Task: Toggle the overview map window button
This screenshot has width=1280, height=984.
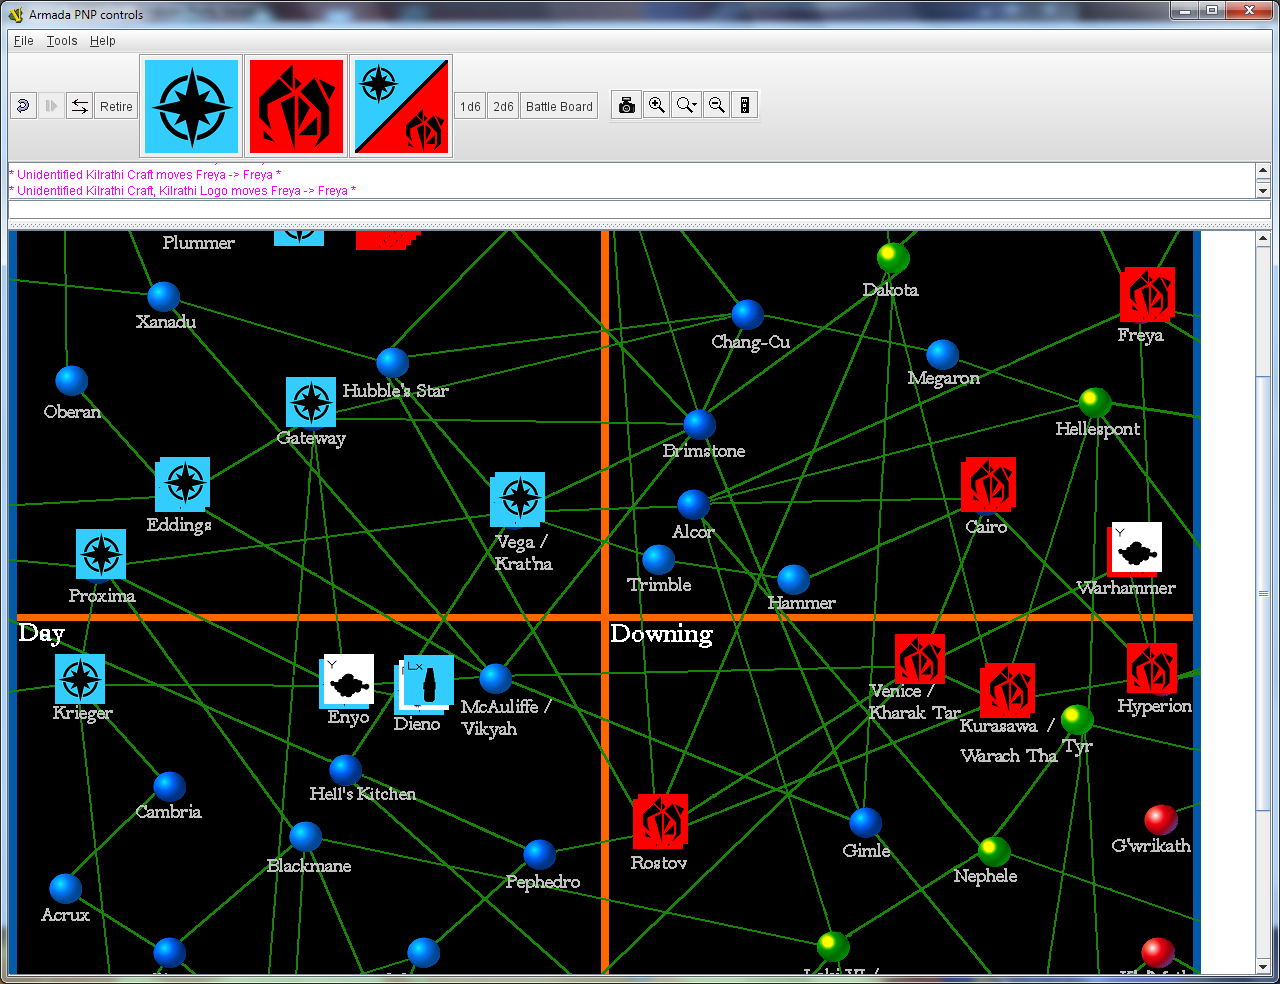Action: (x=745, y=106)
